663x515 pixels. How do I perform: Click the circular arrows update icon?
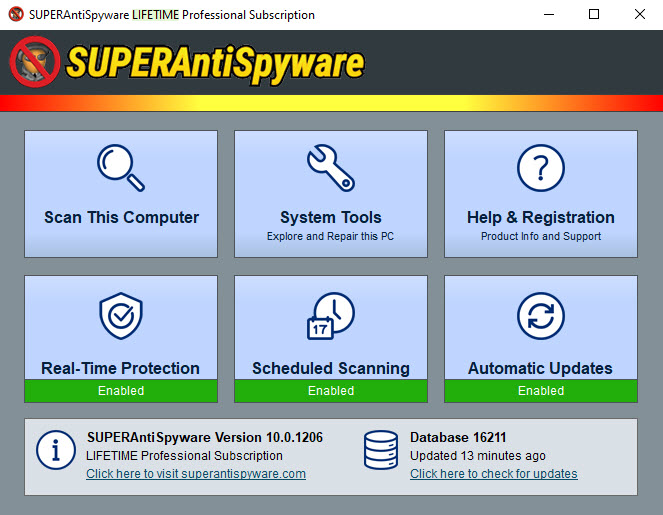[x=541, y=315]
